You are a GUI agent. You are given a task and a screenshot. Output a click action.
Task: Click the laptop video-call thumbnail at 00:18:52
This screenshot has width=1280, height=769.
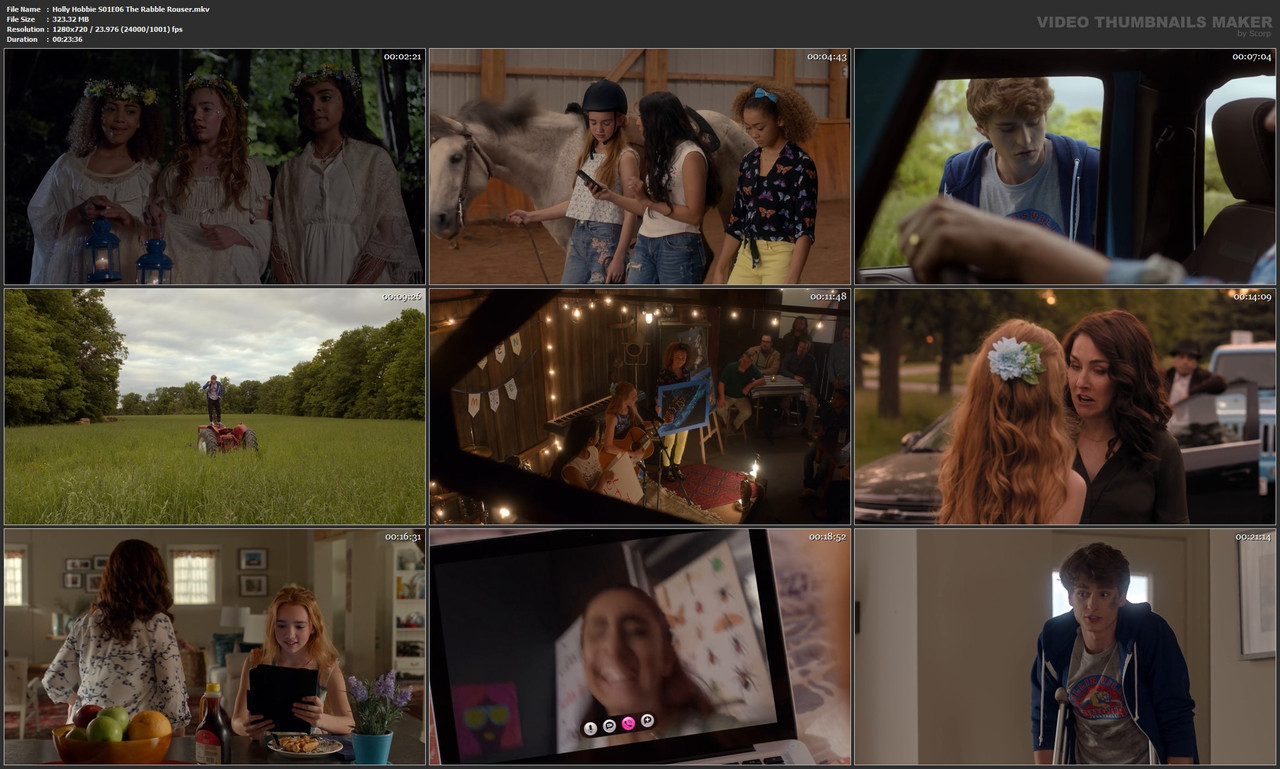[640, 646]
